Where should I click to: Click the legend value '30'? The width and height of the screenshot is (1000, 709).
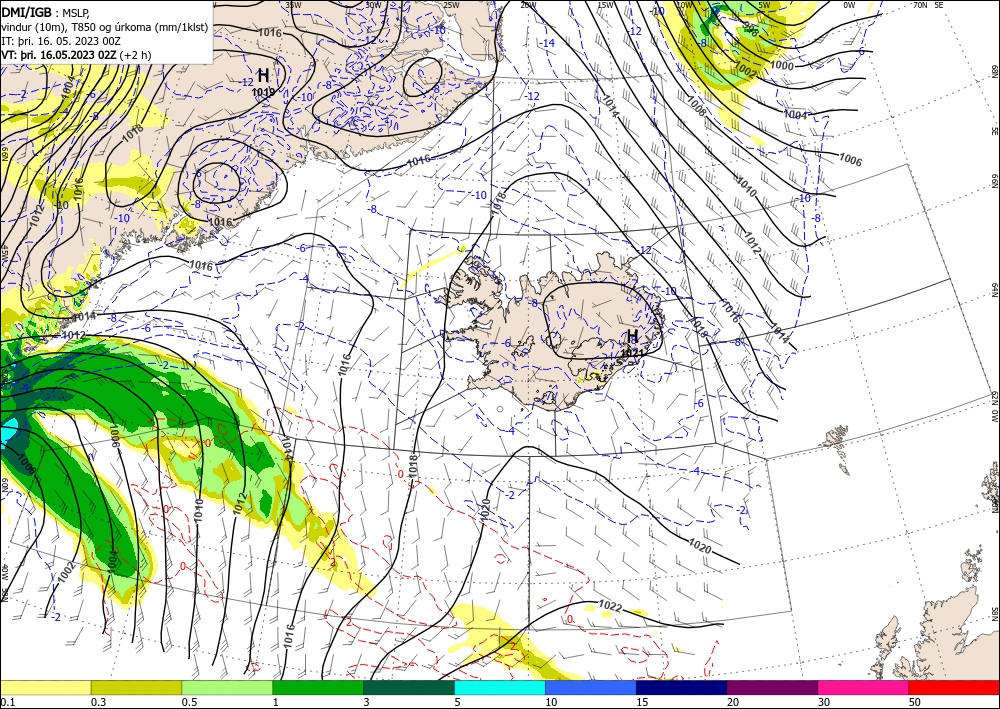pyautogui.click(x=824, y=702)
